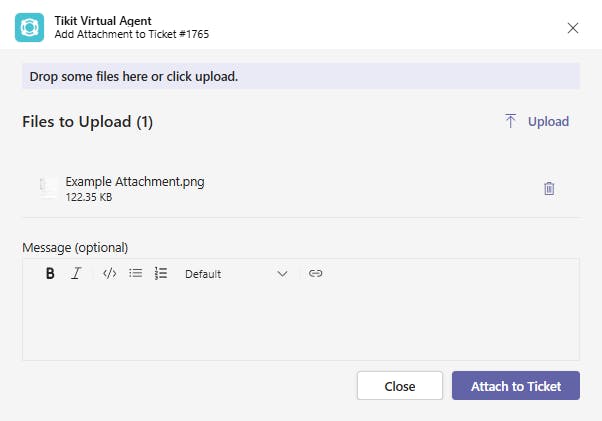
Task: Click the Attach to Ticket button
Action: pyautogui.click(x=515, y=386)
